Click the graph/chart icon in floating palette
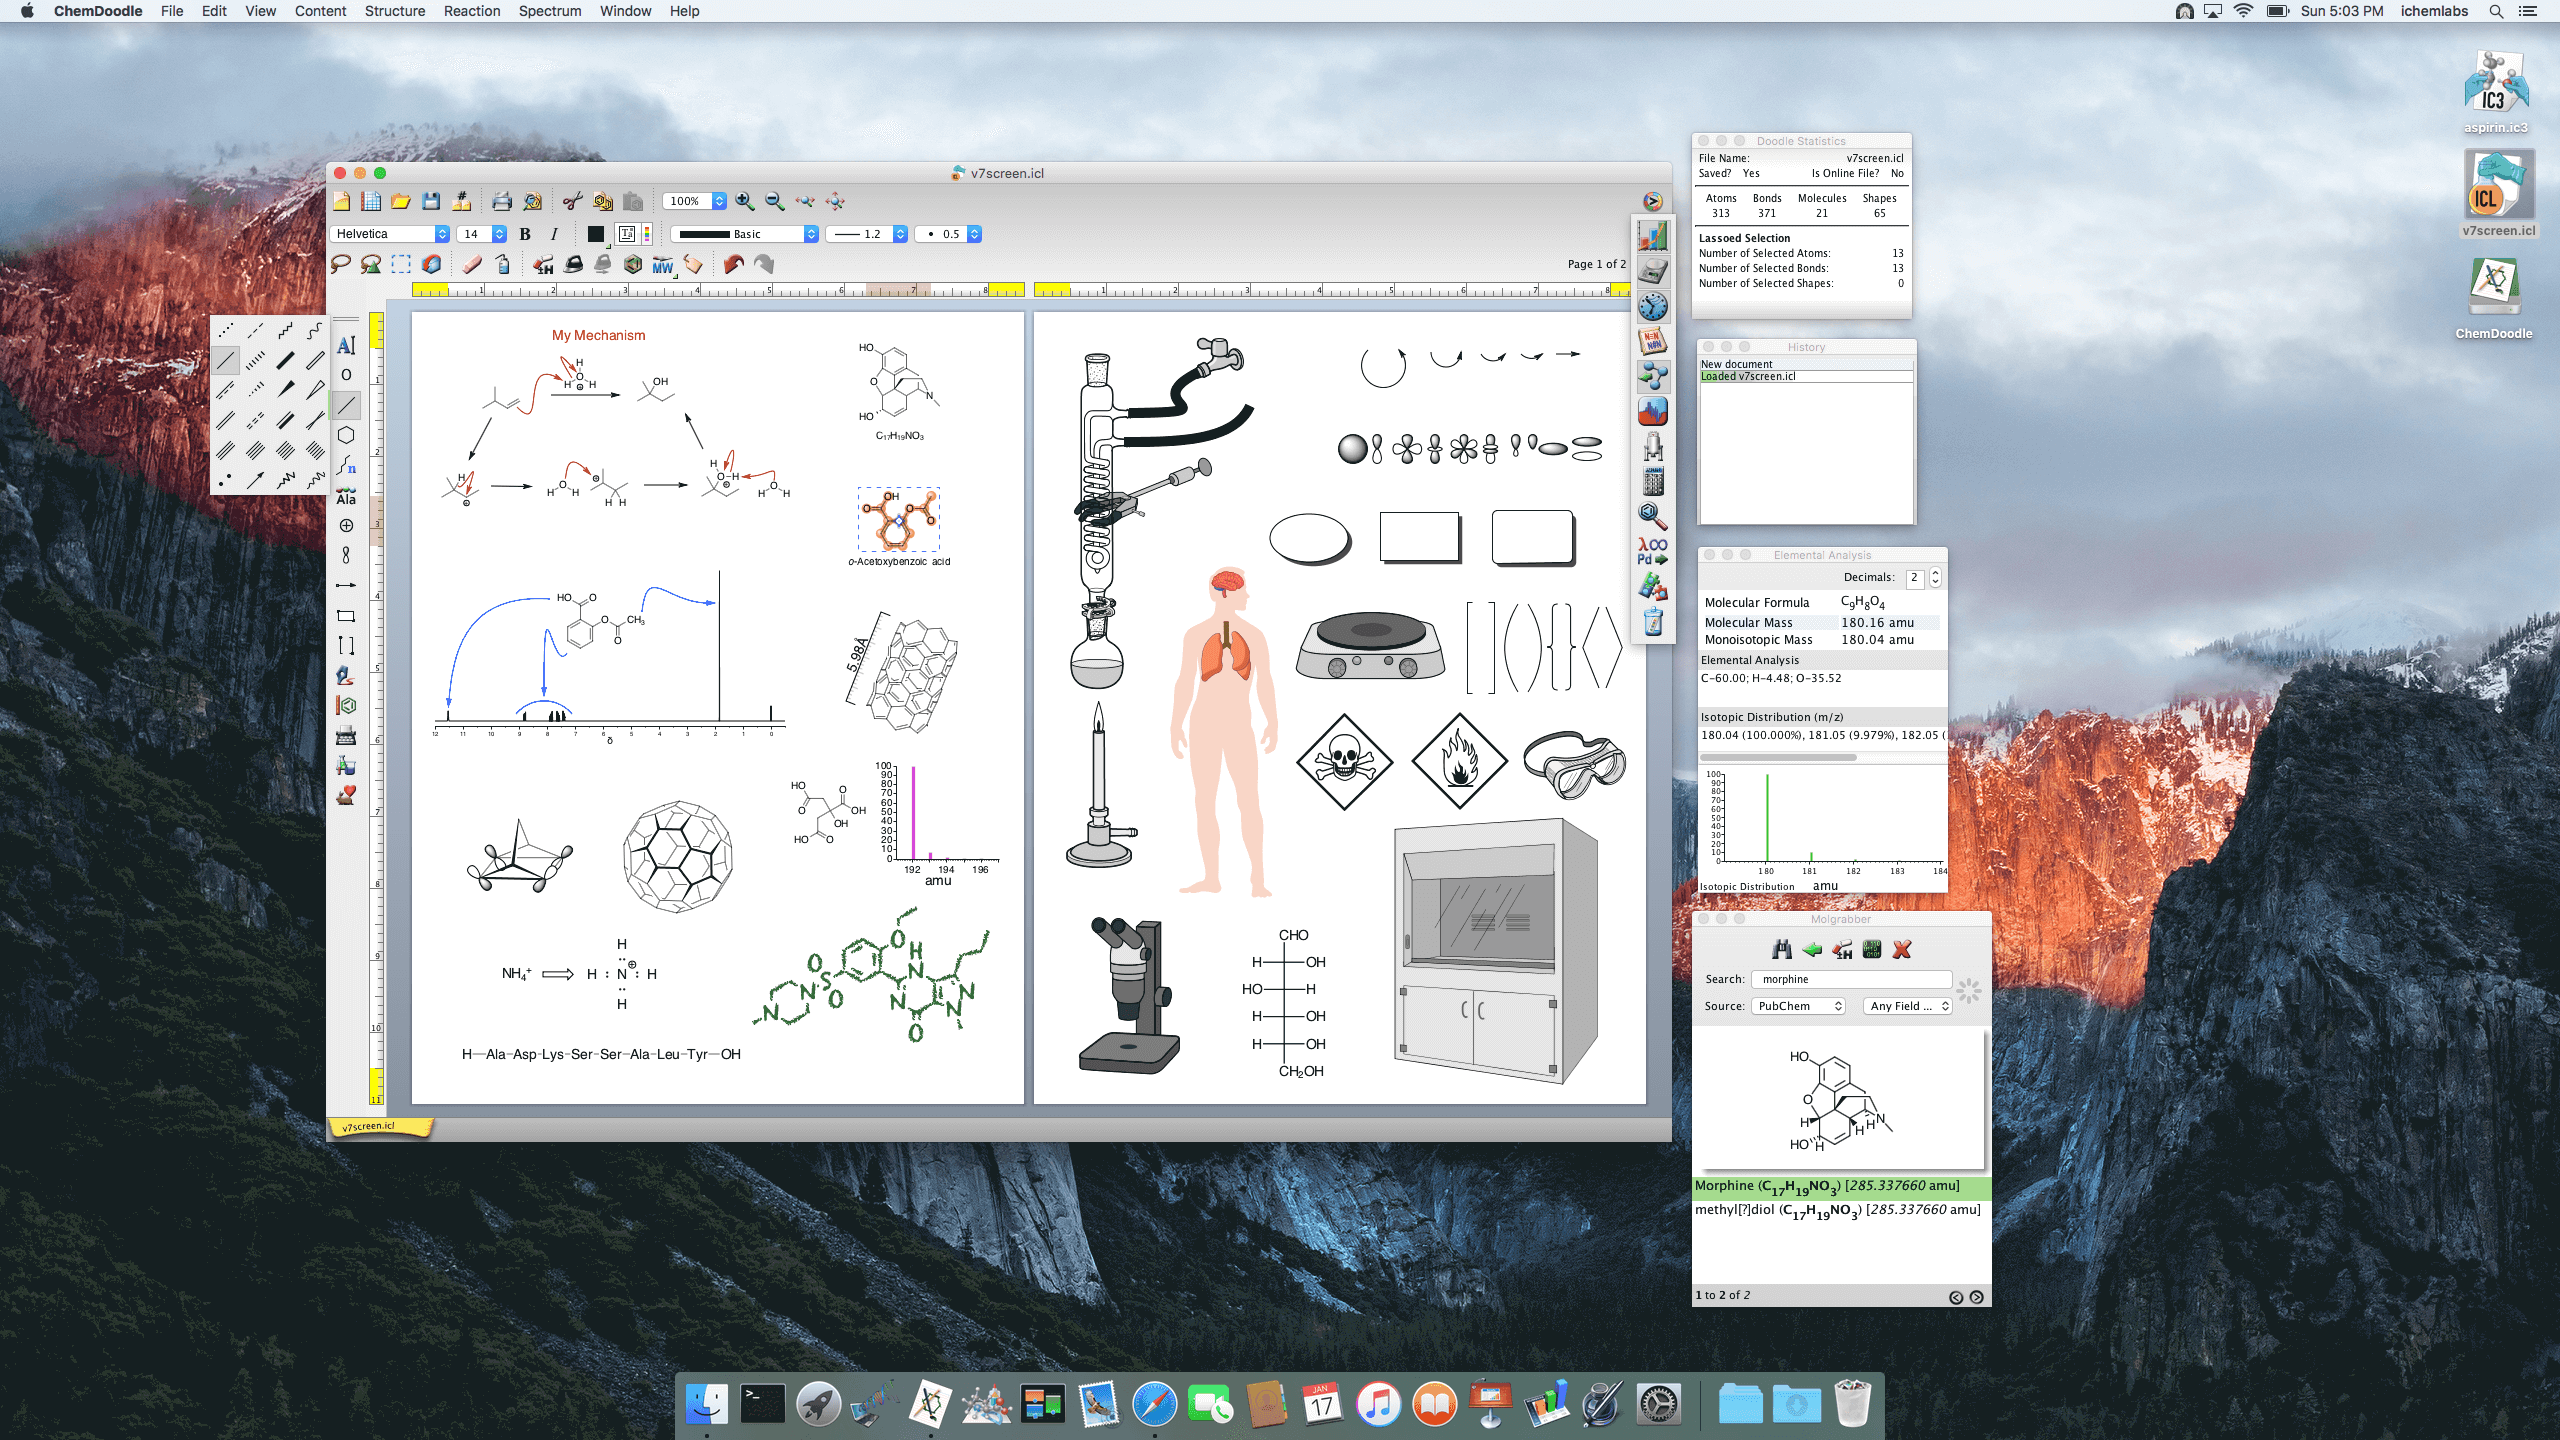 click(1655, 236)
